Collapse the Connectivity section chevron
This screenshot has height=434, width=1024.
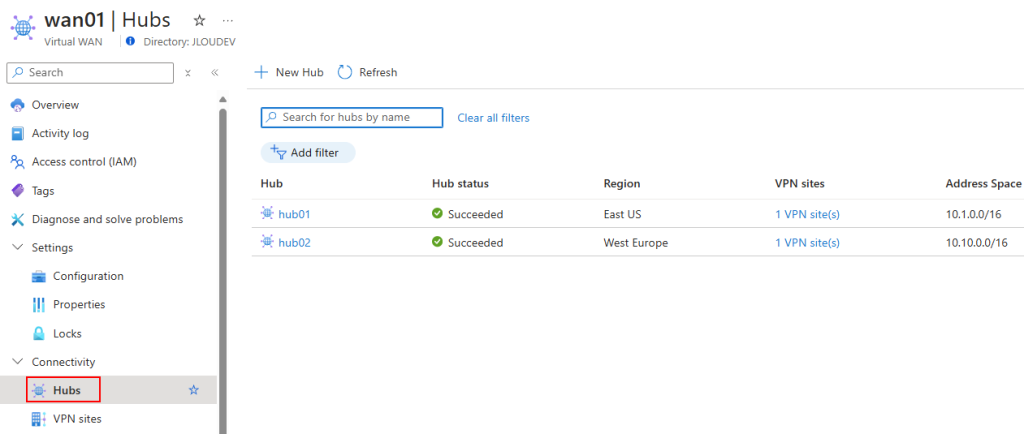coord(18,362)
